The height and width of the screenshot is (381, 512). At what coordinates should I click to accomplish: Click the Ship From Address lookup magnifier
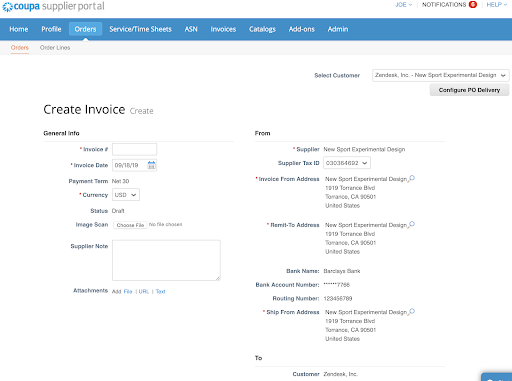(x=412, y=312)
